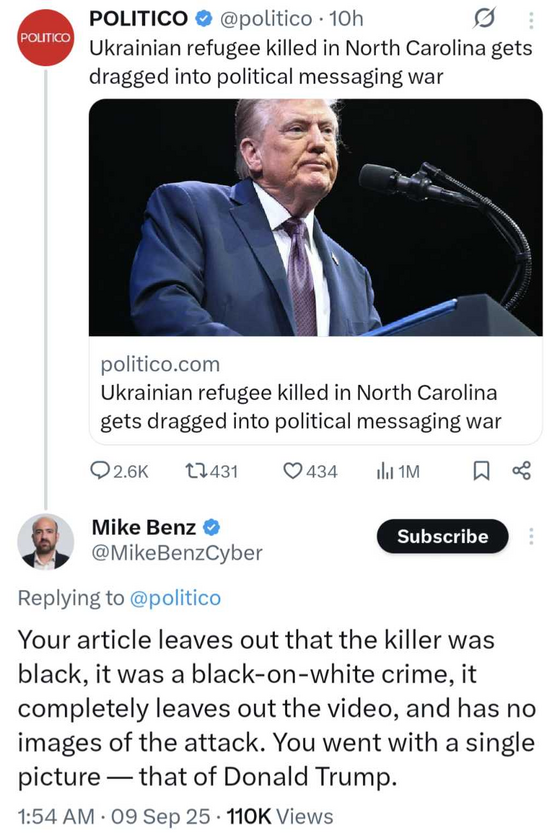
Task: Open the 110K Views count
Action: point(280,816)
